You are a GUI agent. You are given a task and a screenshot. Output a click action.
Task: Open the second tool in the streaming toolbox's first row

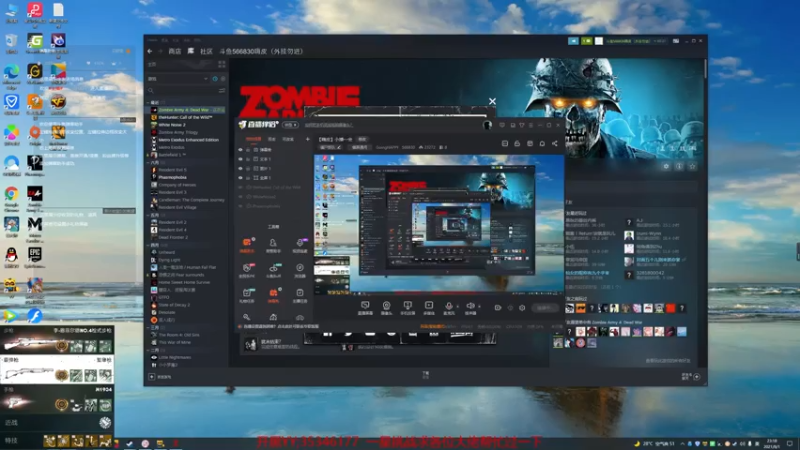click(273, 244)
